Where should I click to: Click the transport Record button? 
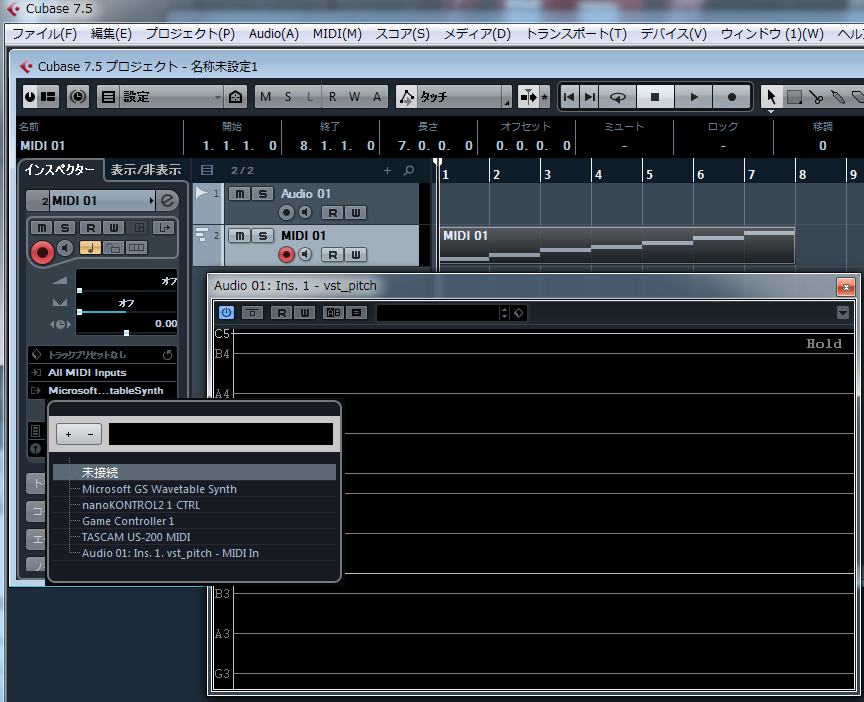coord(732,97)
